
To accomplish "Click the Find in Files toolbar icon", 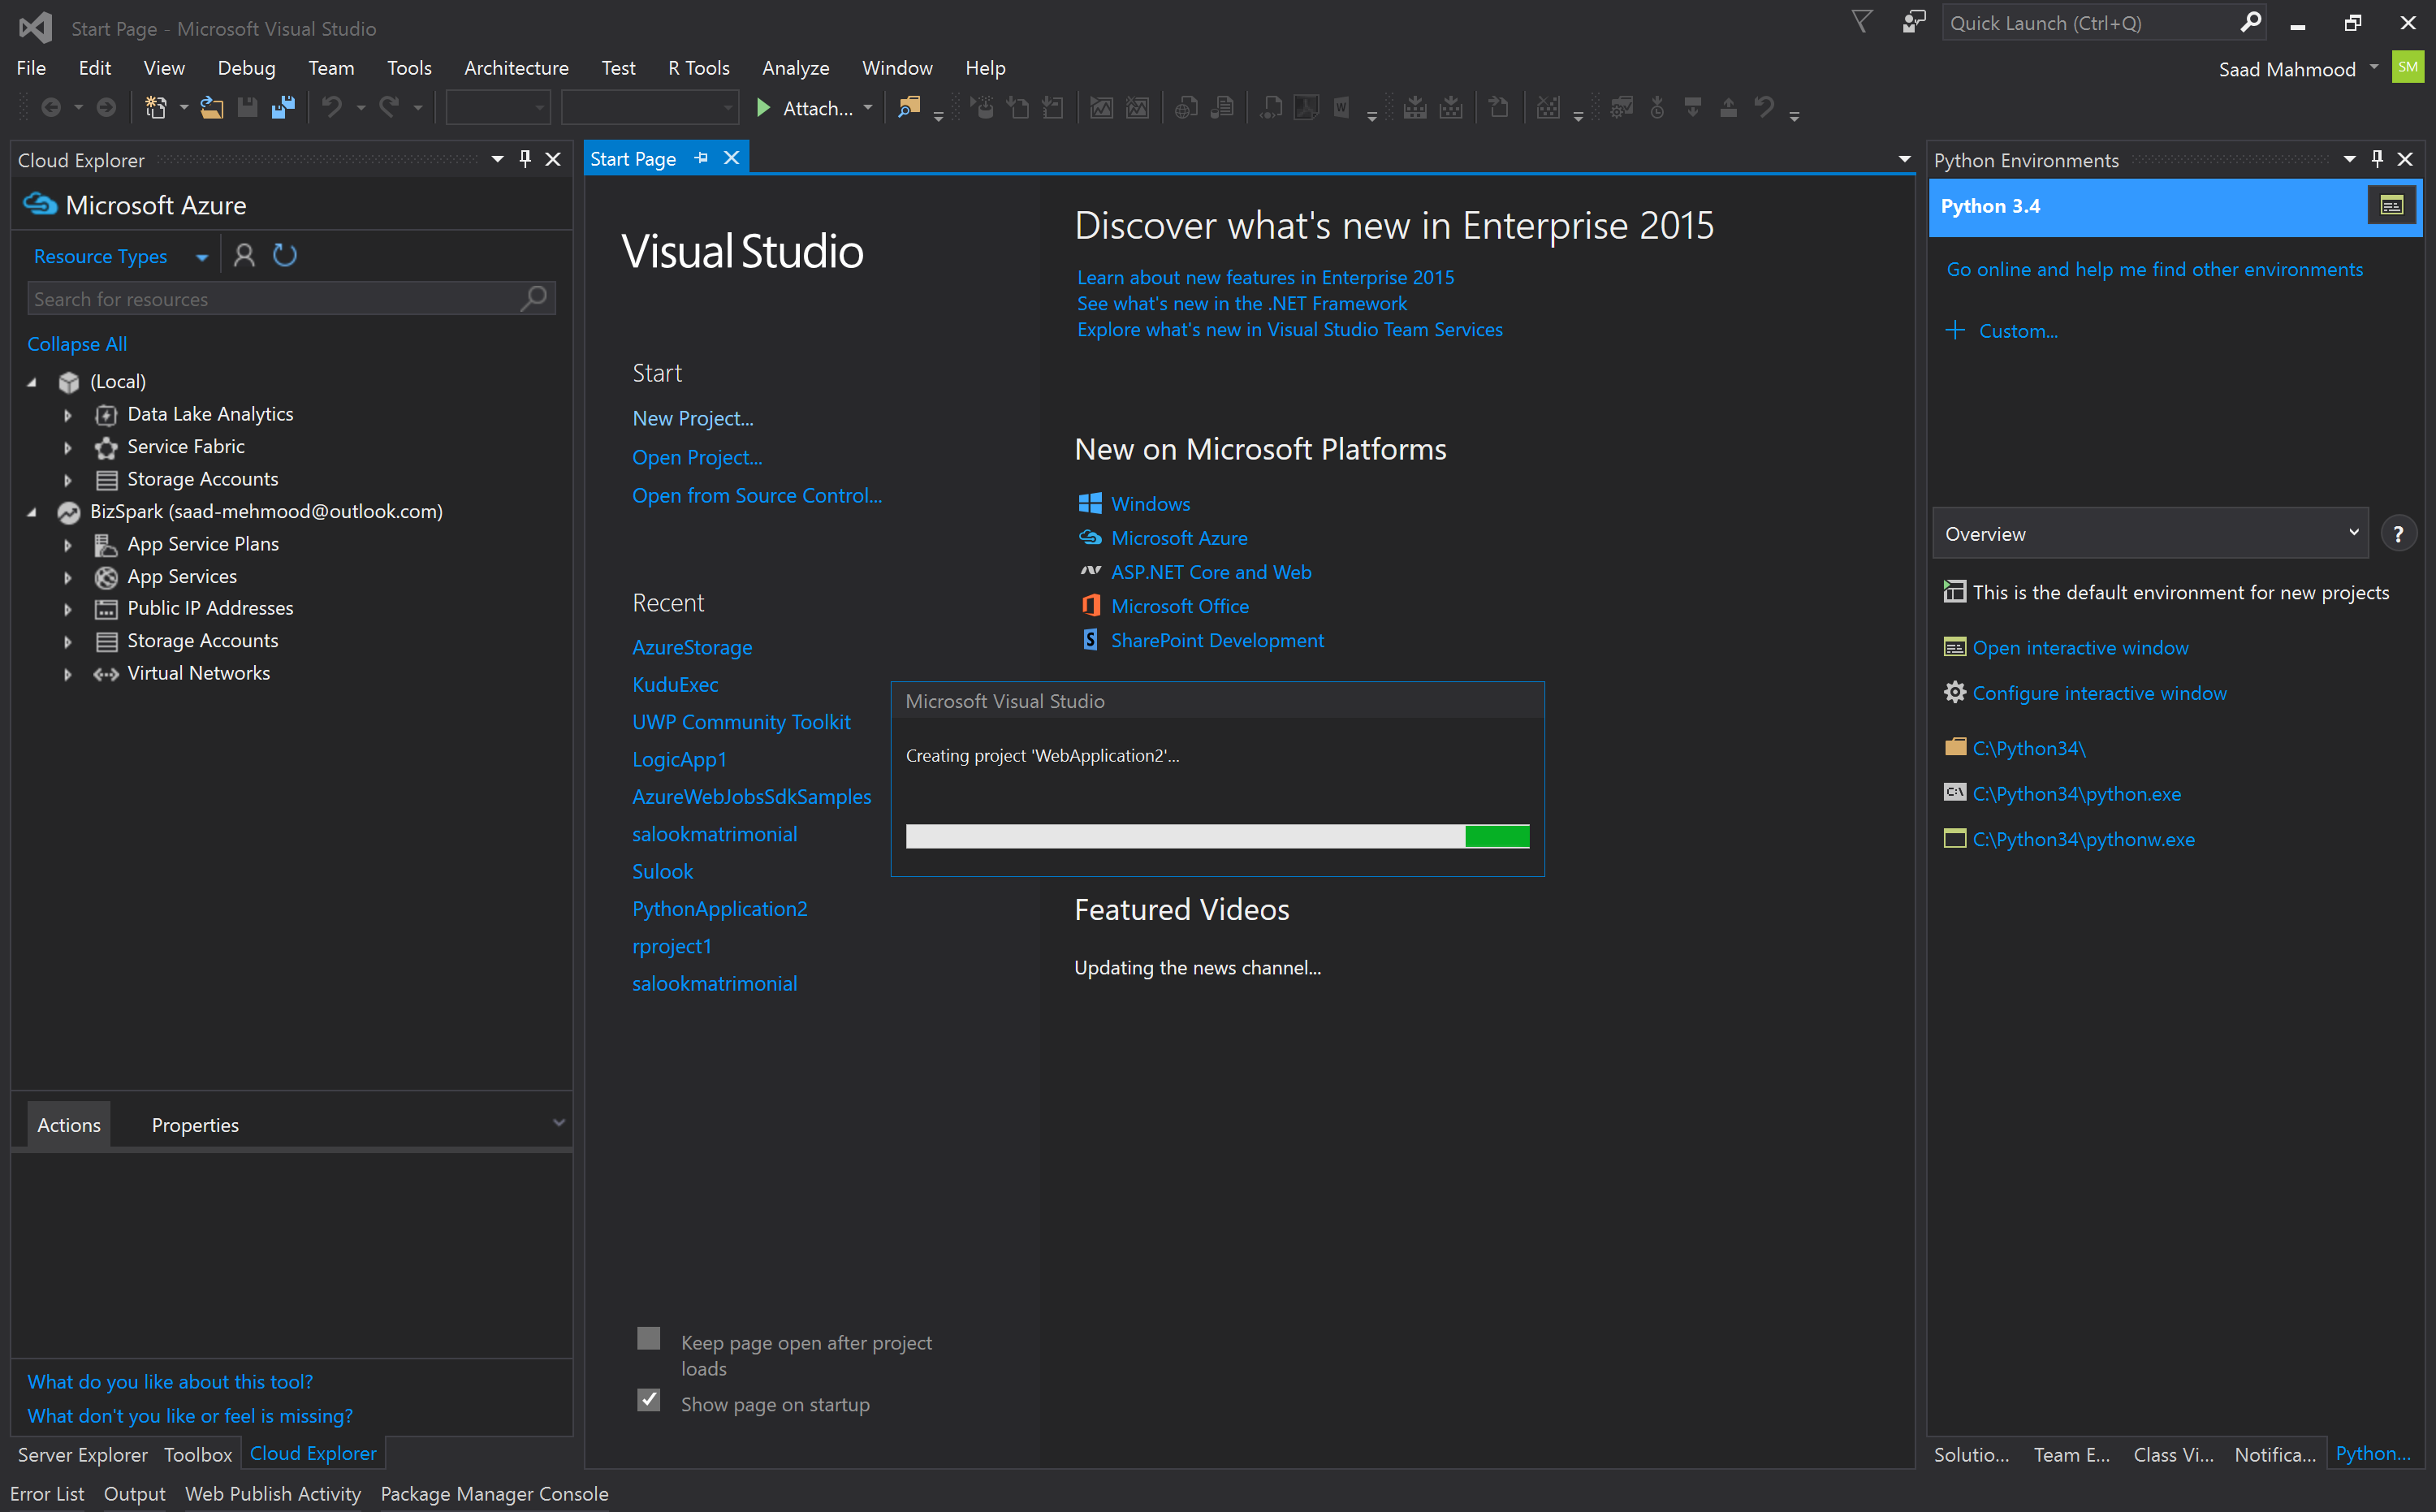I will coord(908,108).
